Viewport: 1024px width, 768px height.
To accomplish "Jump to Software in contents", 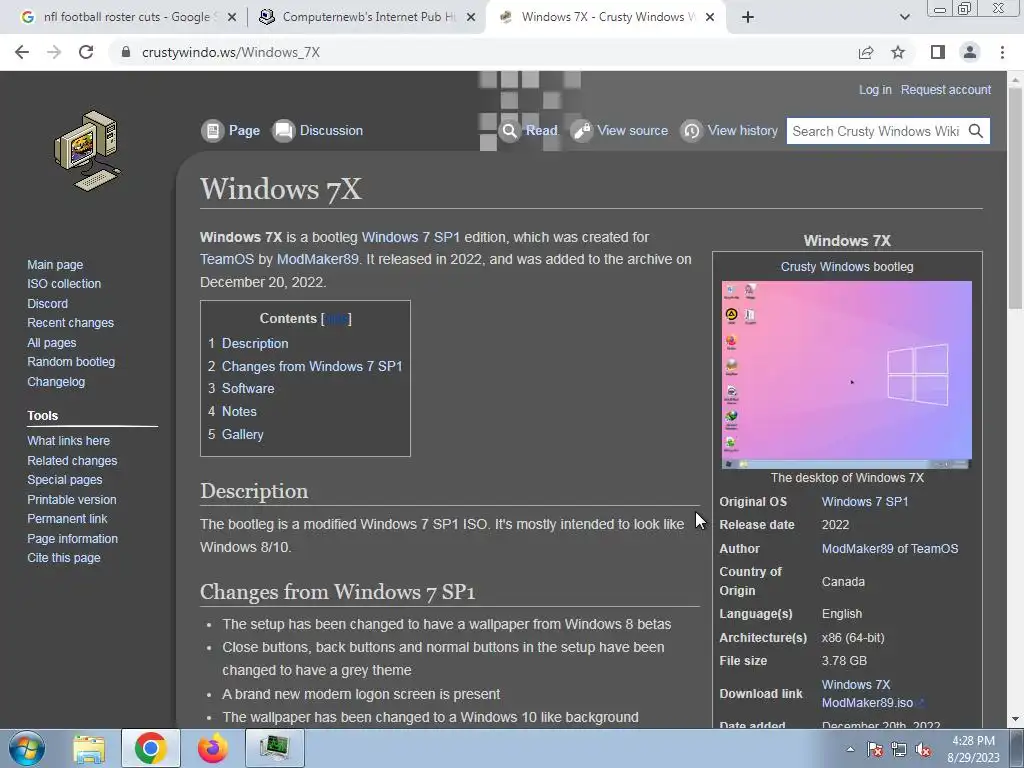I will (248, 389).
